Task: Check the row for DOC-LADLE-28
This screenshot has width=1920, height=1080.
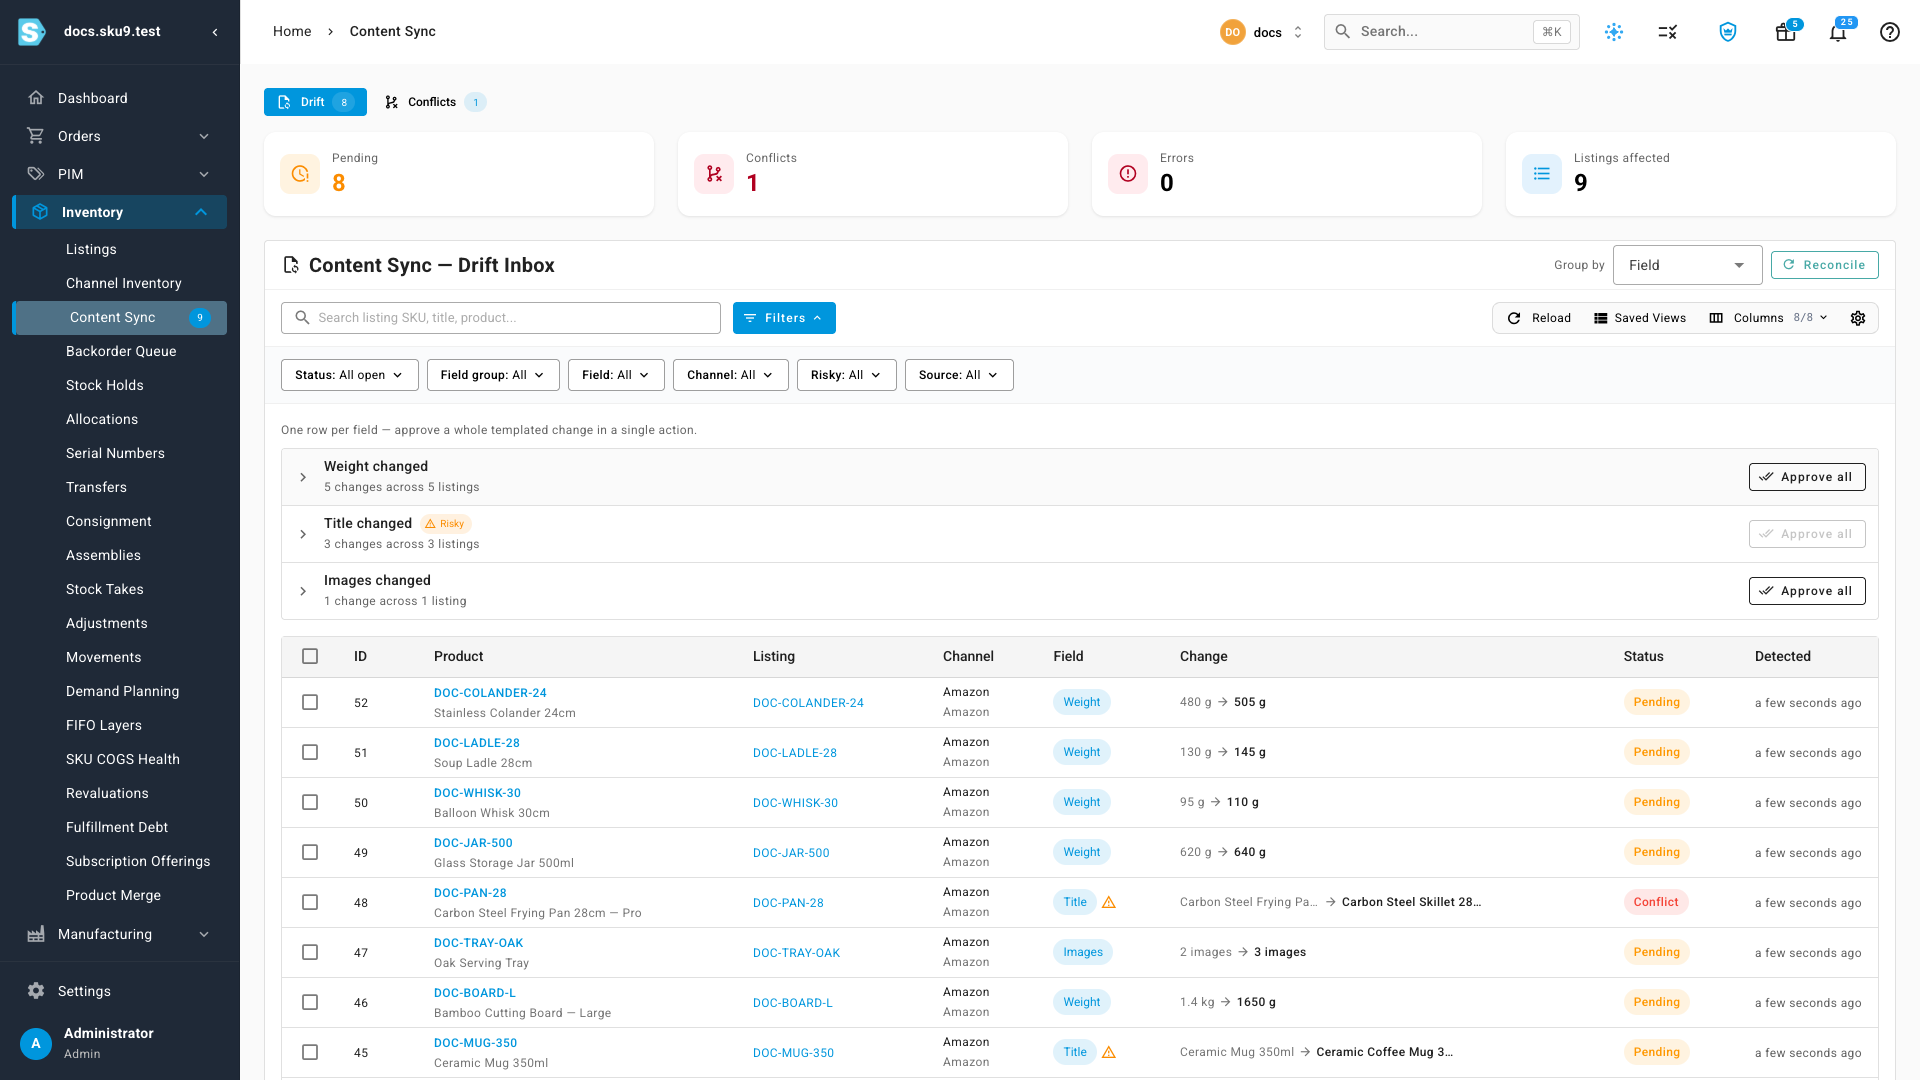Action: point(310,752)
